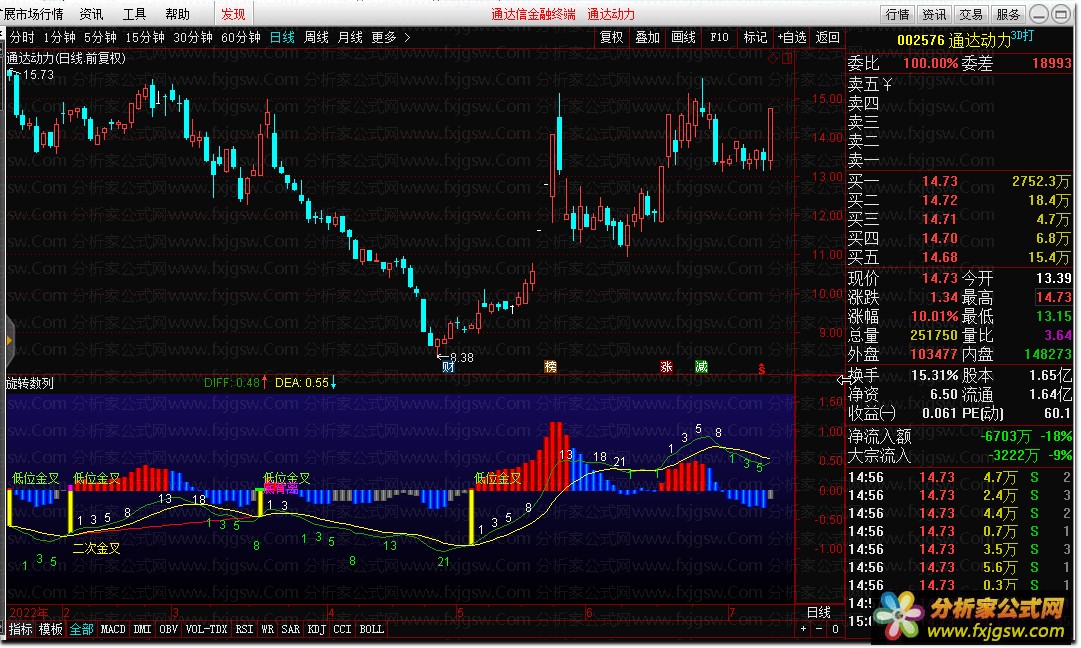
Task: Click the 张 event marker icon
Action: [666, 367]
